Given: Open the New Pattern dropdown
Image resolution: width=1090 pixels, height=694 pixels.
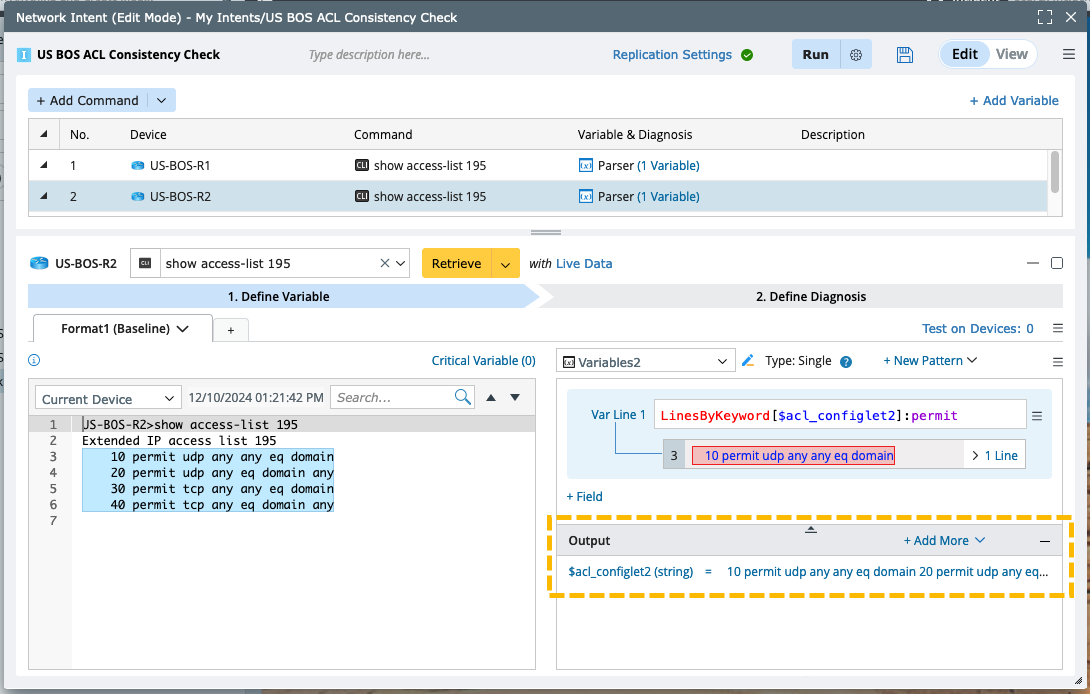Looking at the screenshot, I should click(x=930, y=361).
